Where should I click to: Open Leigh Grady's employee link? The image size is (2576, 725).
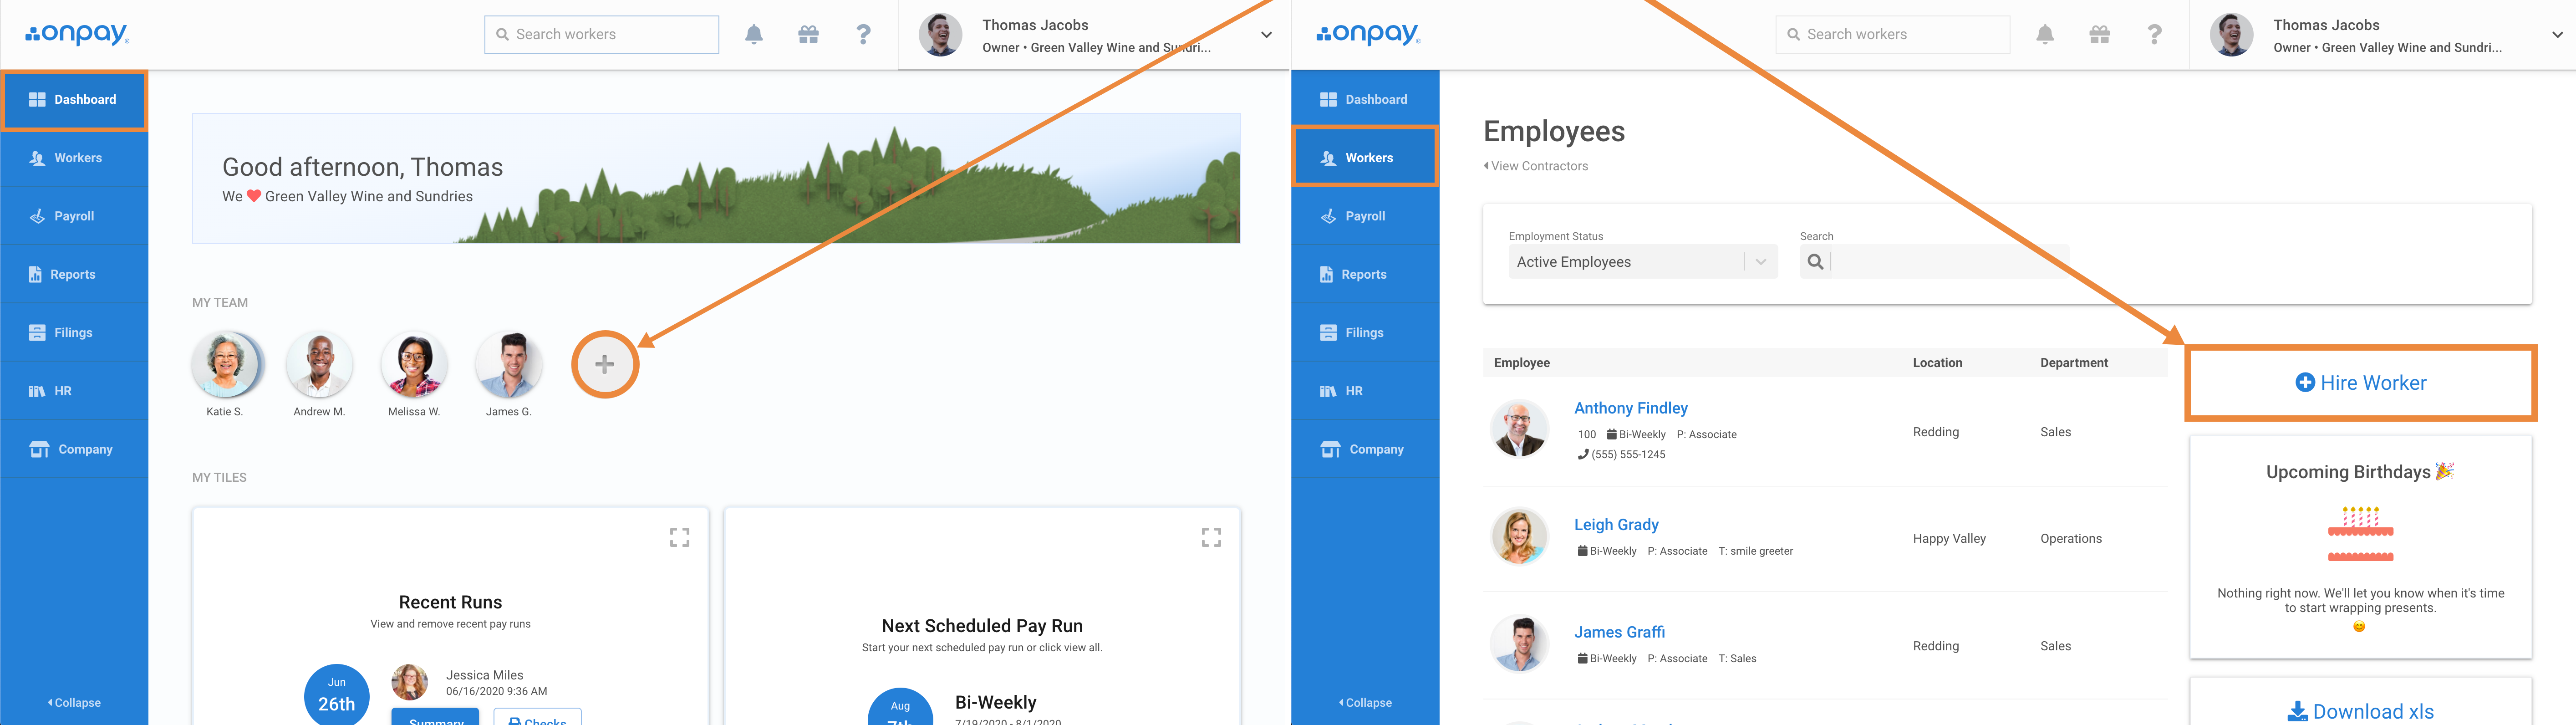coord(1616,525)
